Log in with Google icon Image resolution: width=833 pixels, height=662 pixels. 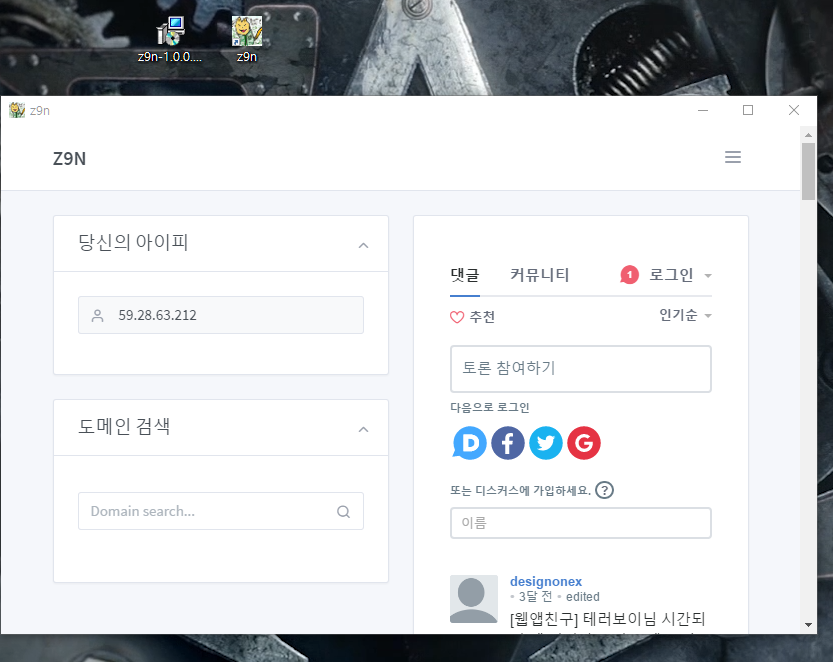(584, 443)
